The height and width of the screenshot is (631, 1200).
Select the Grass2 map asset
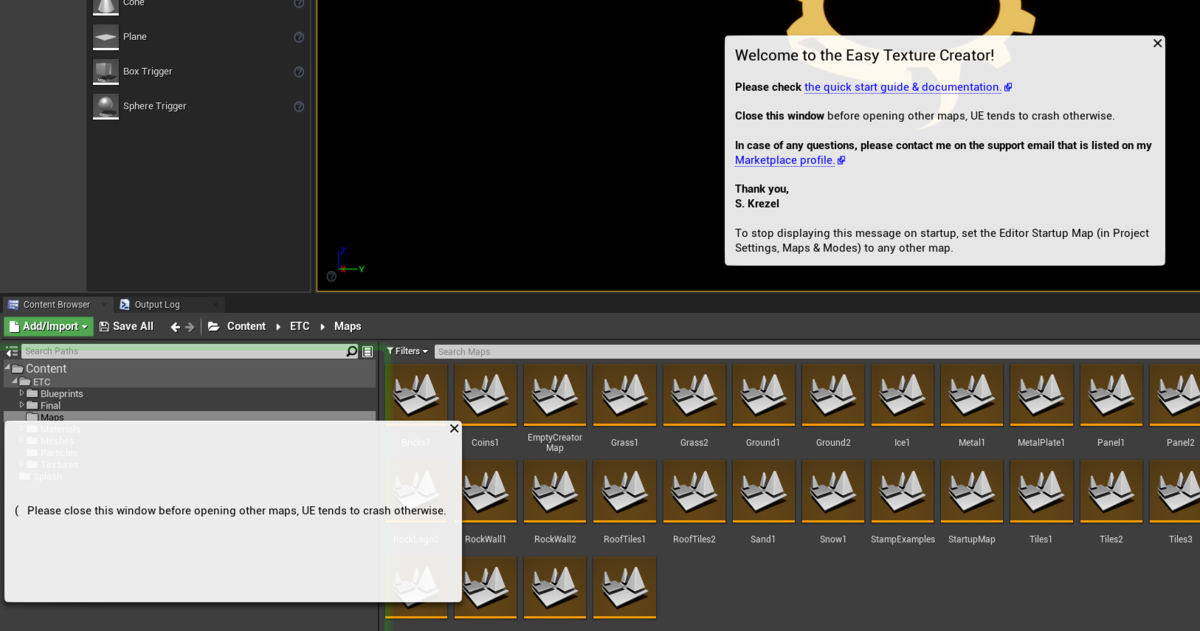coord(694,406)
